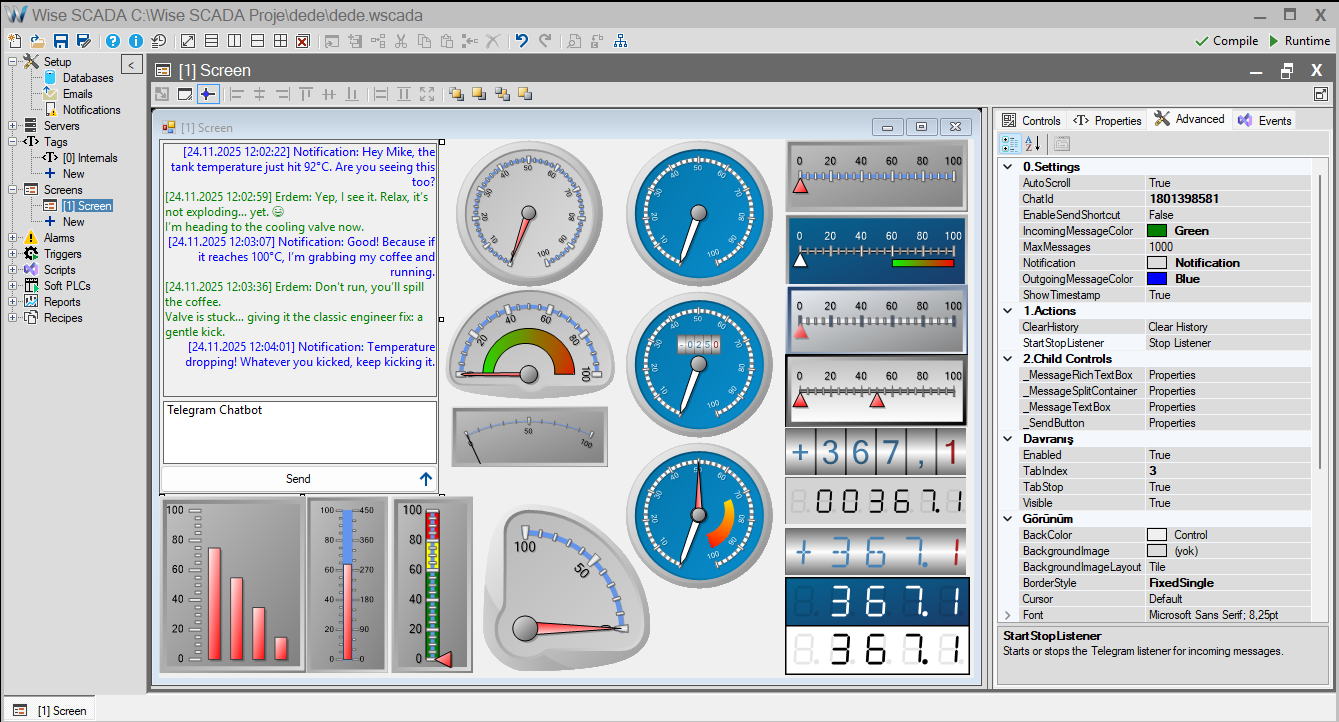
Task: Click the green IncomingMessageColor swatch
Action: click(x=1157, y=231)
